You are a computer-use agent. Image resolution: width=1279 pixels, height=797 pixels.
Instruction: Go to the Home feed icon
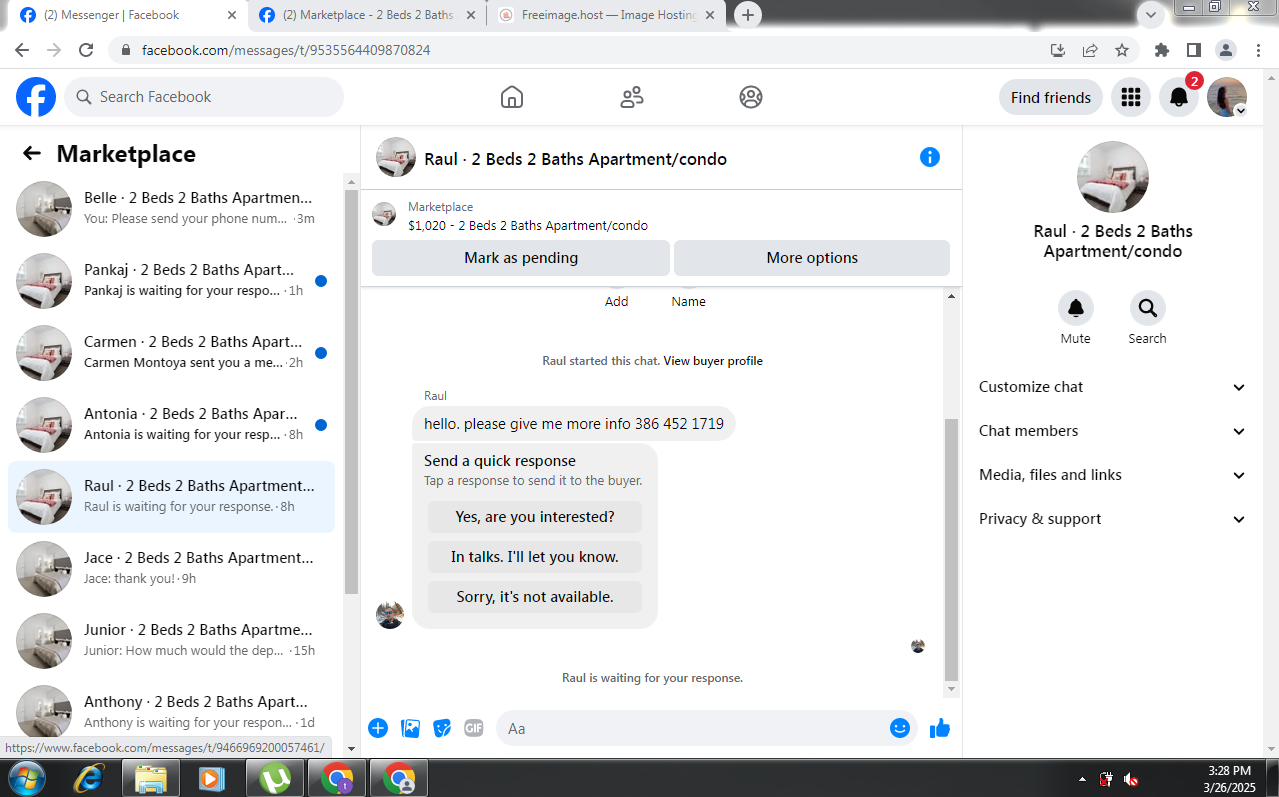point(512,97)
